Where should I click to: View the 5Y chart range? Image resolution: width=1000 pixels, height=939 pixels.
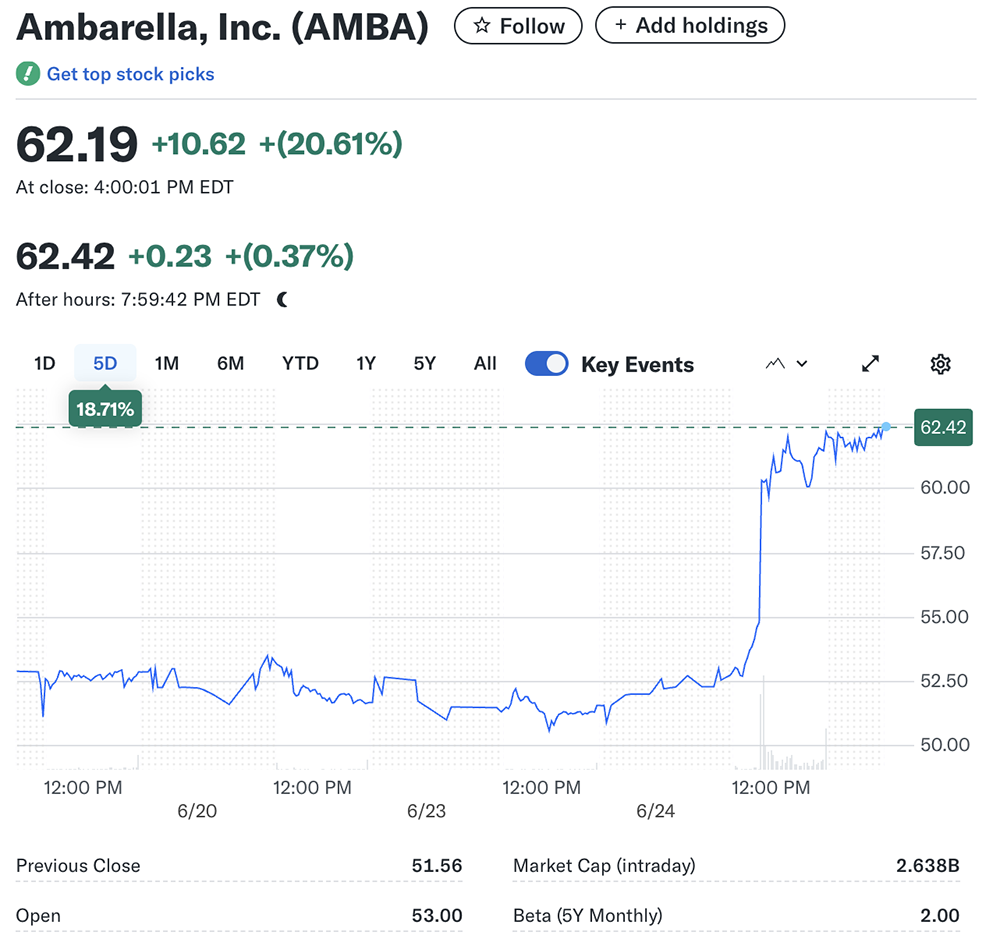tap(425, 364)
